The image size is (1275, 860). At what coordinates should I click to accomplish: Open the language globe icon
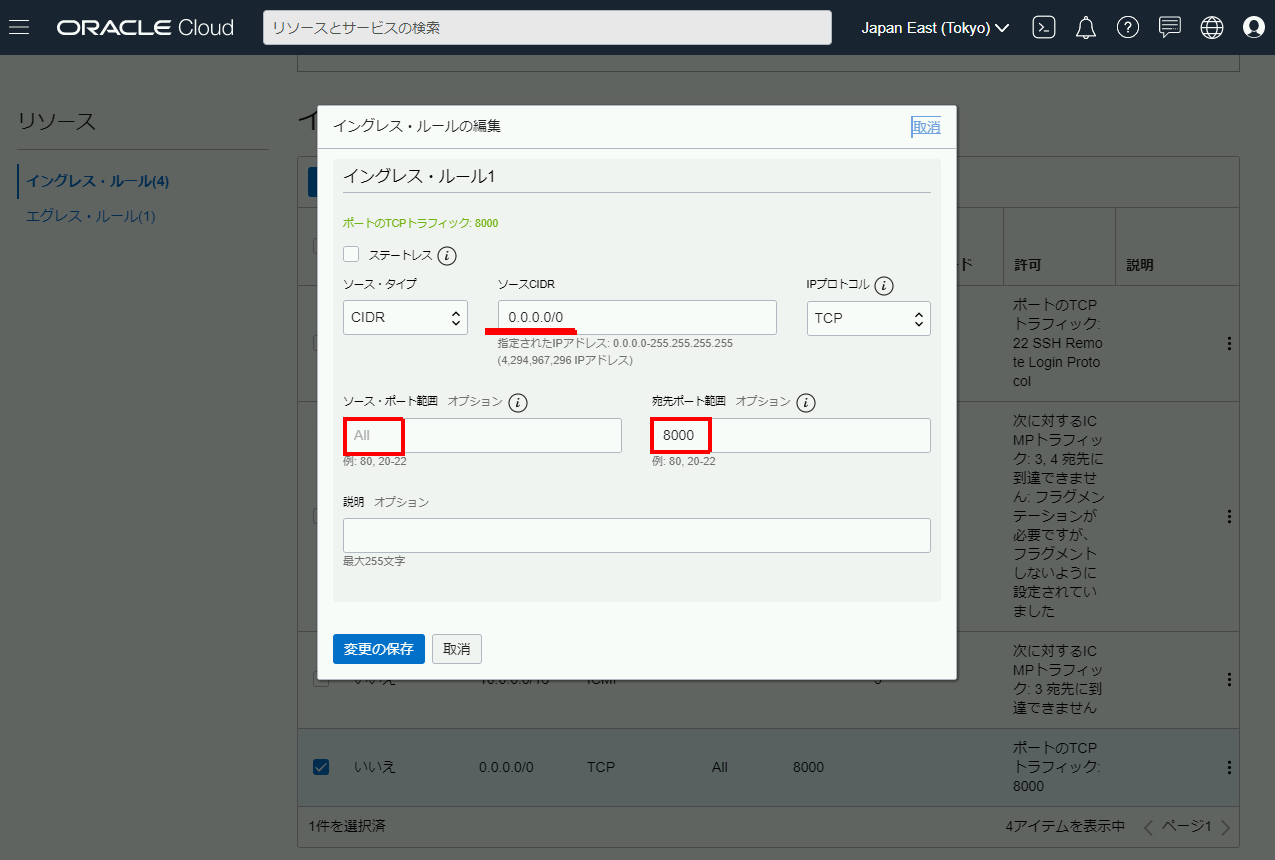point(1211,27)
